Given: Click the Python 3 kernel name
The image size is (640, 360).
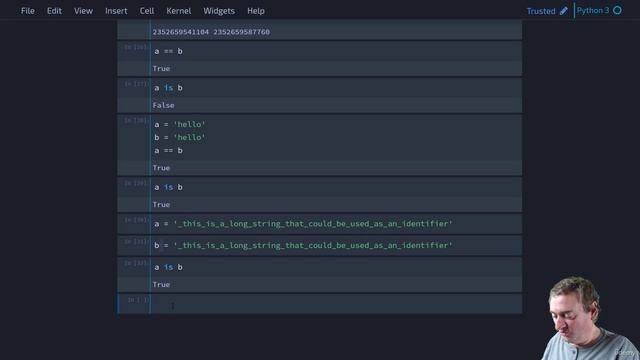Looking at the screenshot, I should 593,10.
